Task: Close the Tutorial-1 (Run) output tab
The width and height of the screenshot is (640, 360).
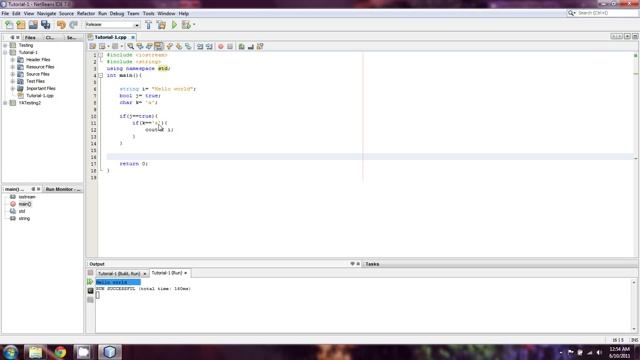Action: coord(186,273)
